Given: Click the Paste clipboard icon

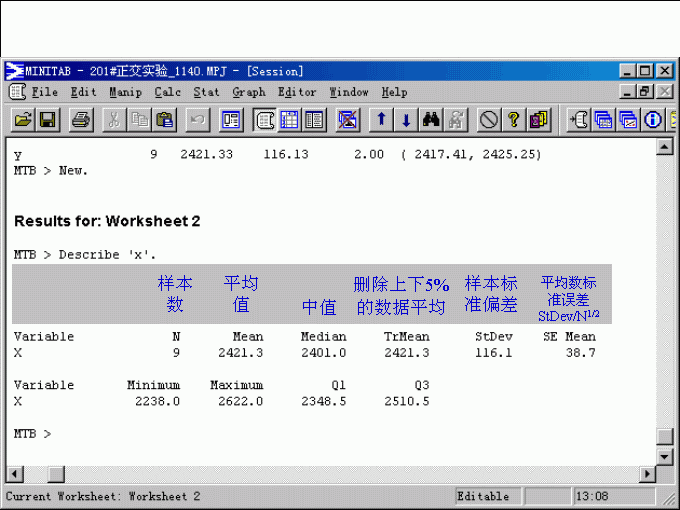Looking at the screenshot, I should pyautogui.click(x=165, y=120).
